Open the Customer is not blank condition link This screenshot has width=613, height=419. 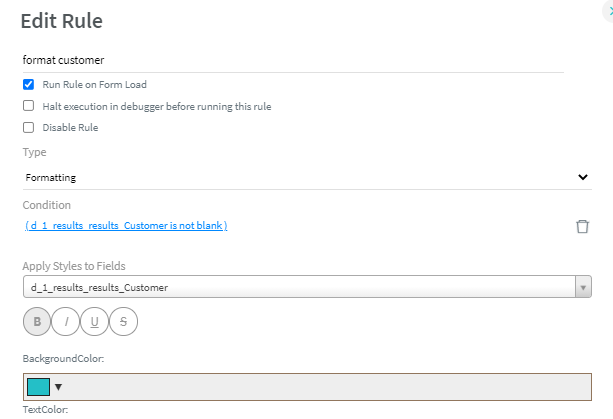tap(126, 226)
